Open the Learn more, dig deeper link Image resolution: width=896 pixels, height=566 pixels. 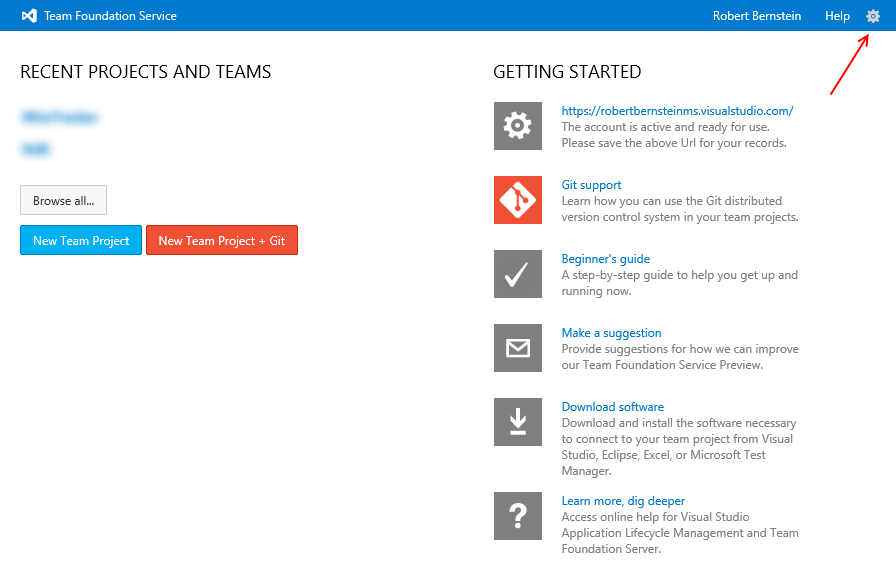click(623, 501)
